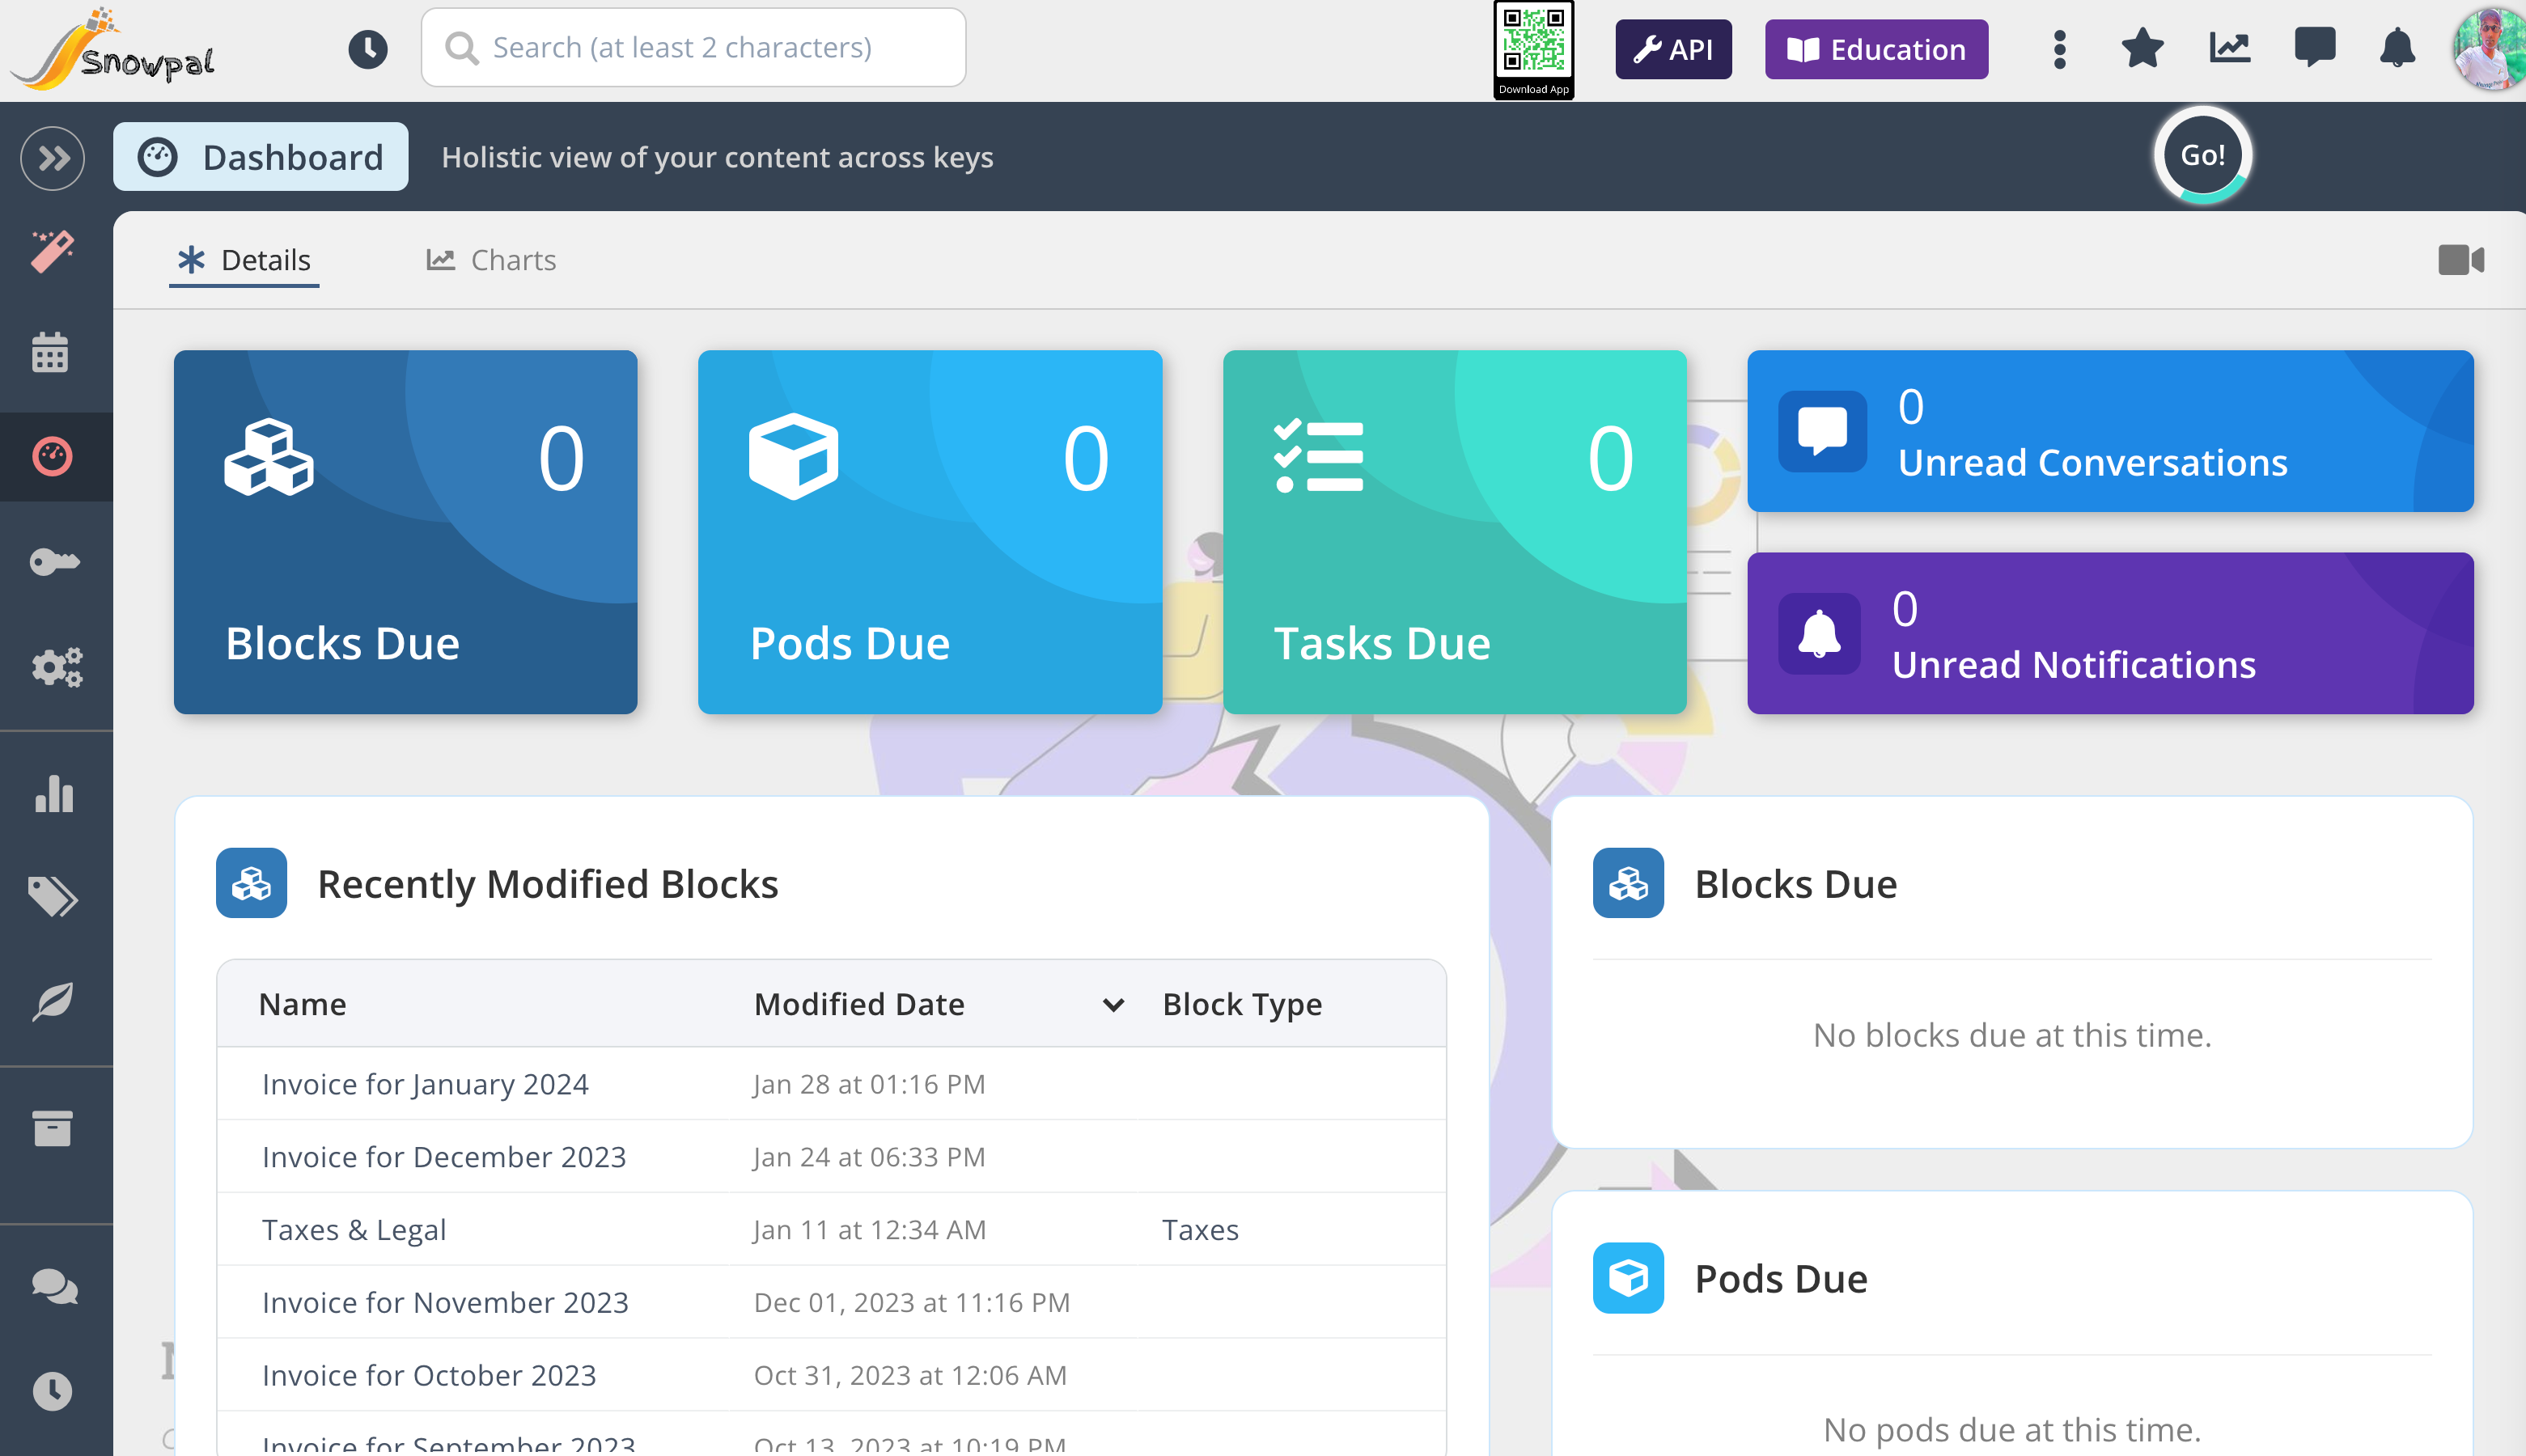Open the Unread Conversations card
This screenshot has width=2526, height=1456.
(x=2110, y=431)
